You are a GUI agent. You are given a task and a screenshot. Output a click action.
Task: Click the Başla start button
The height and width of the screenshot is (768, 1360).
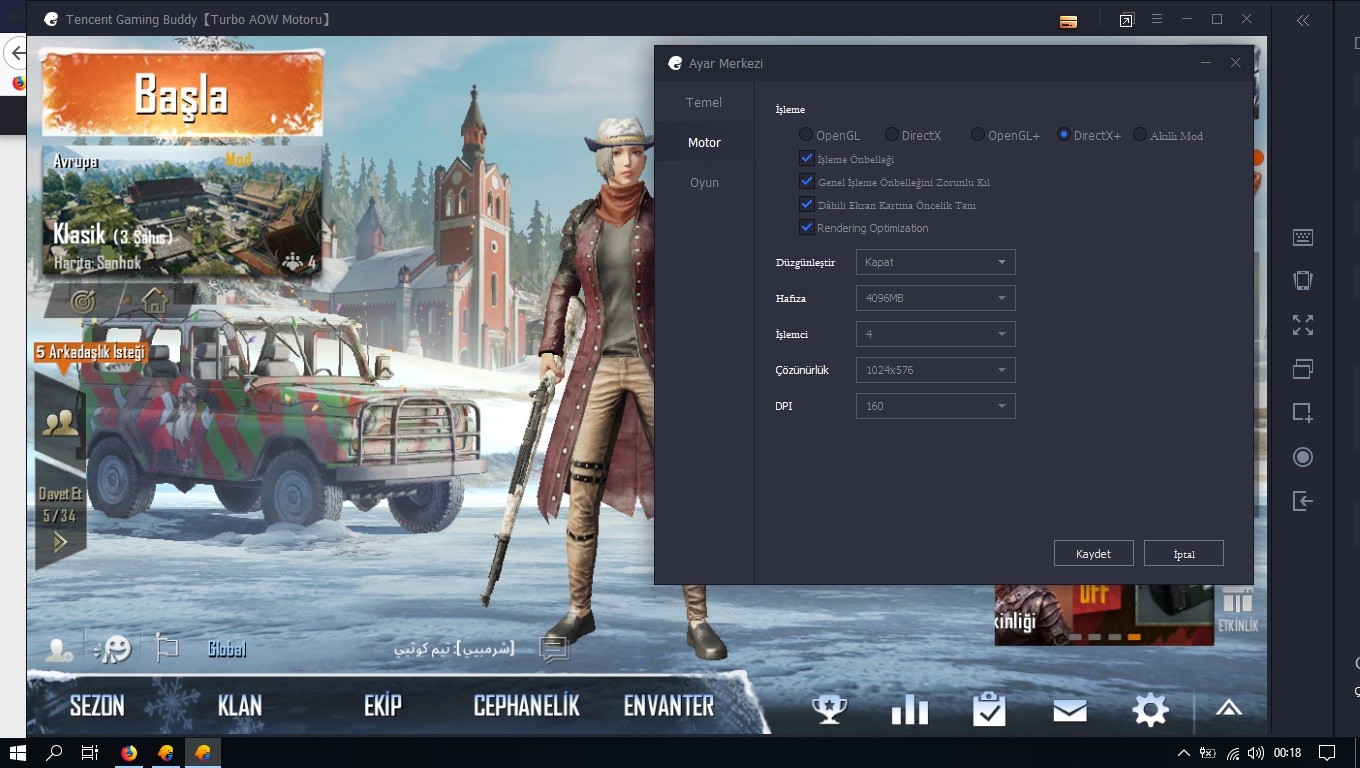coord(182,94)
